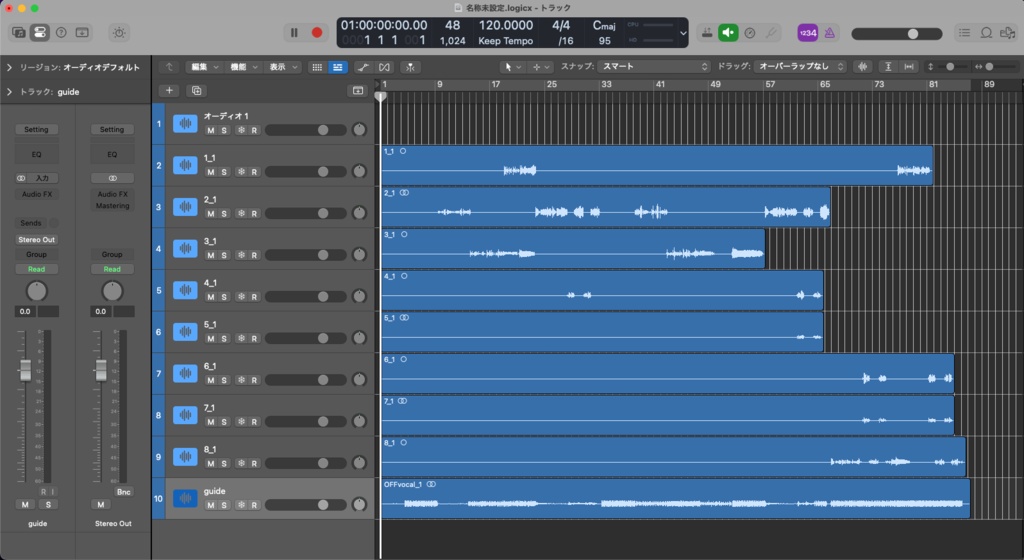
Task: Mute the オーディオ 1 track
Action: [x=210, y=131]
